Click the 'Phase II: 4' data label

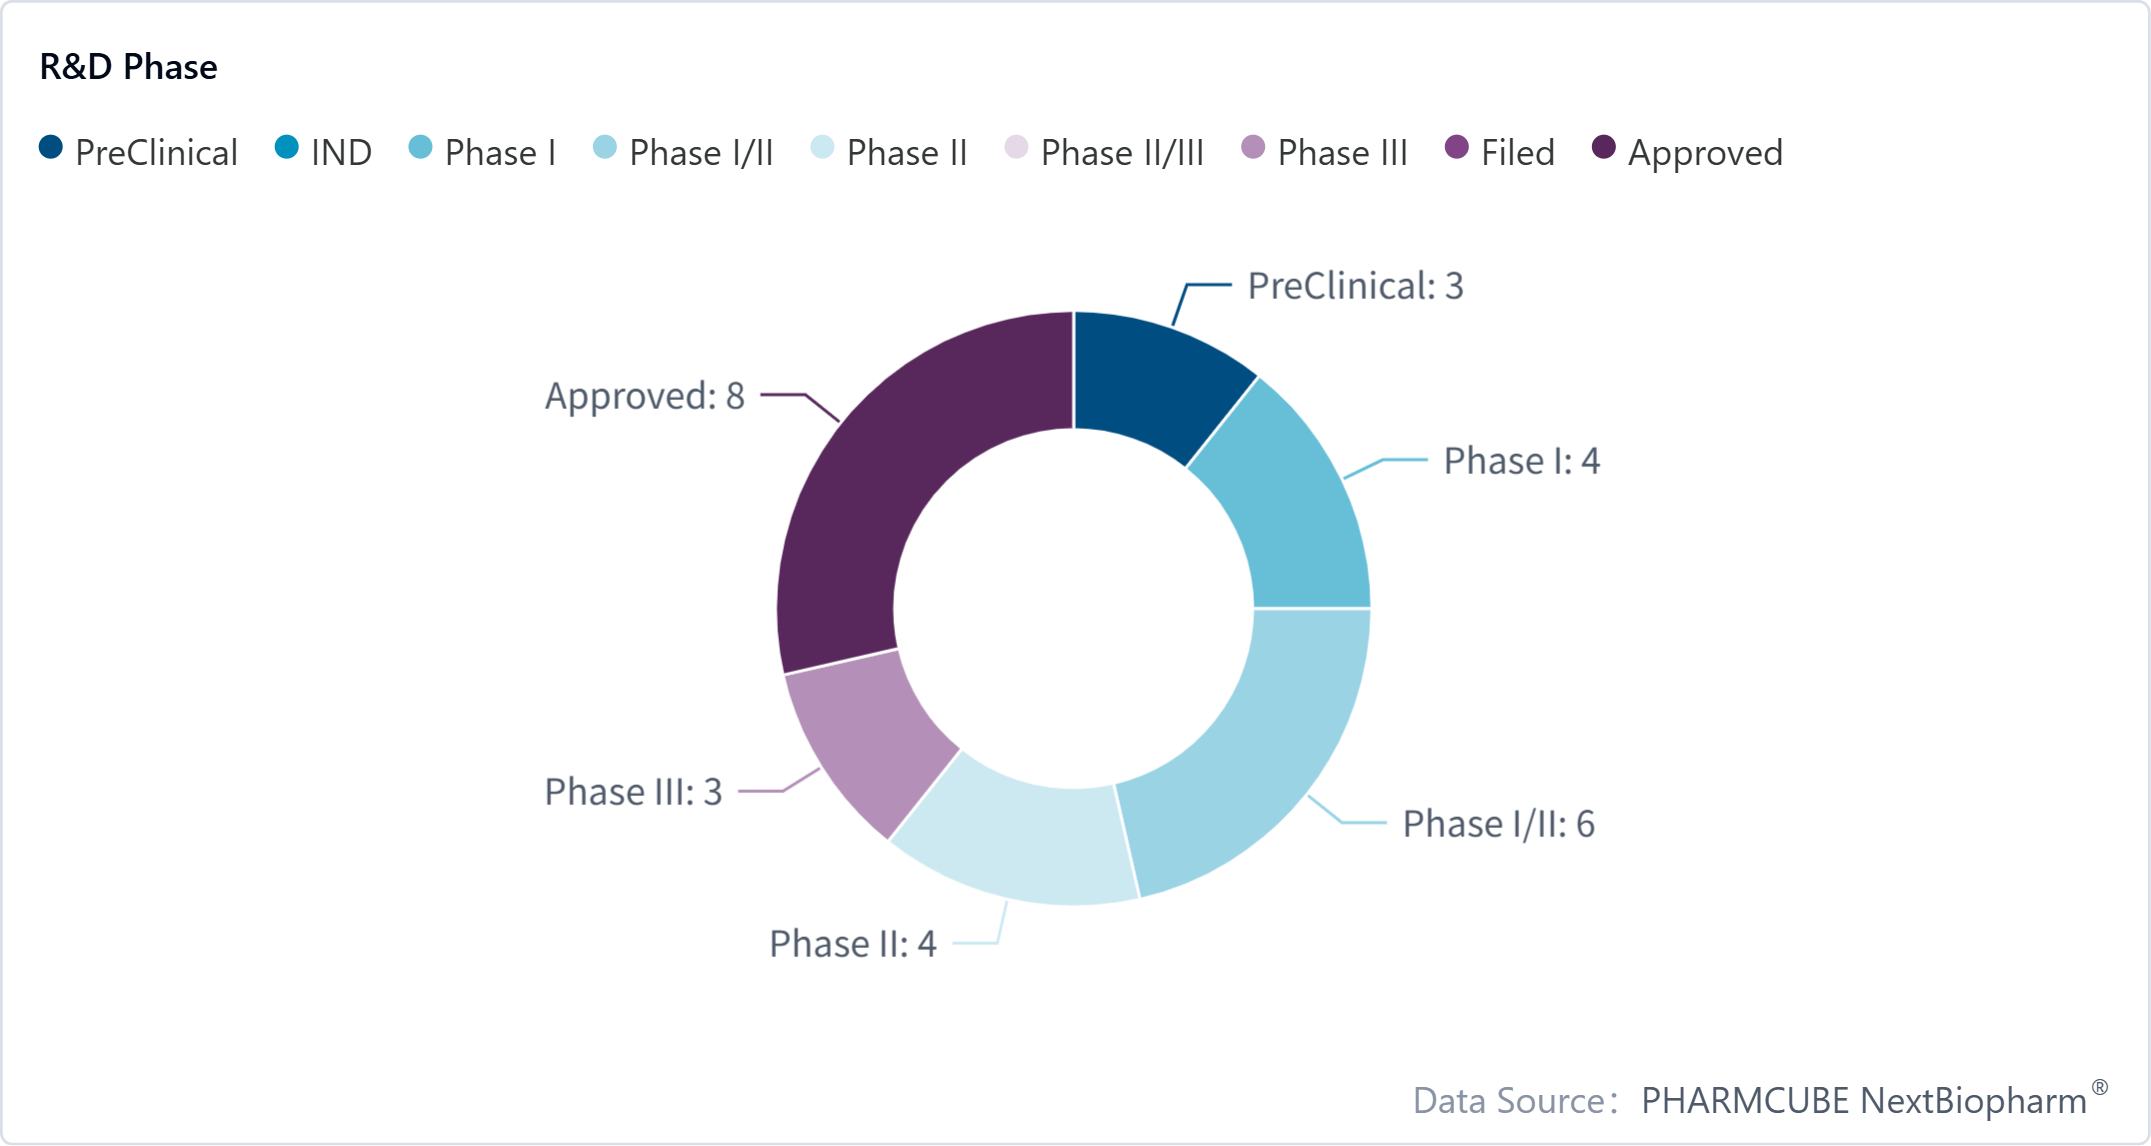[853, 944]
